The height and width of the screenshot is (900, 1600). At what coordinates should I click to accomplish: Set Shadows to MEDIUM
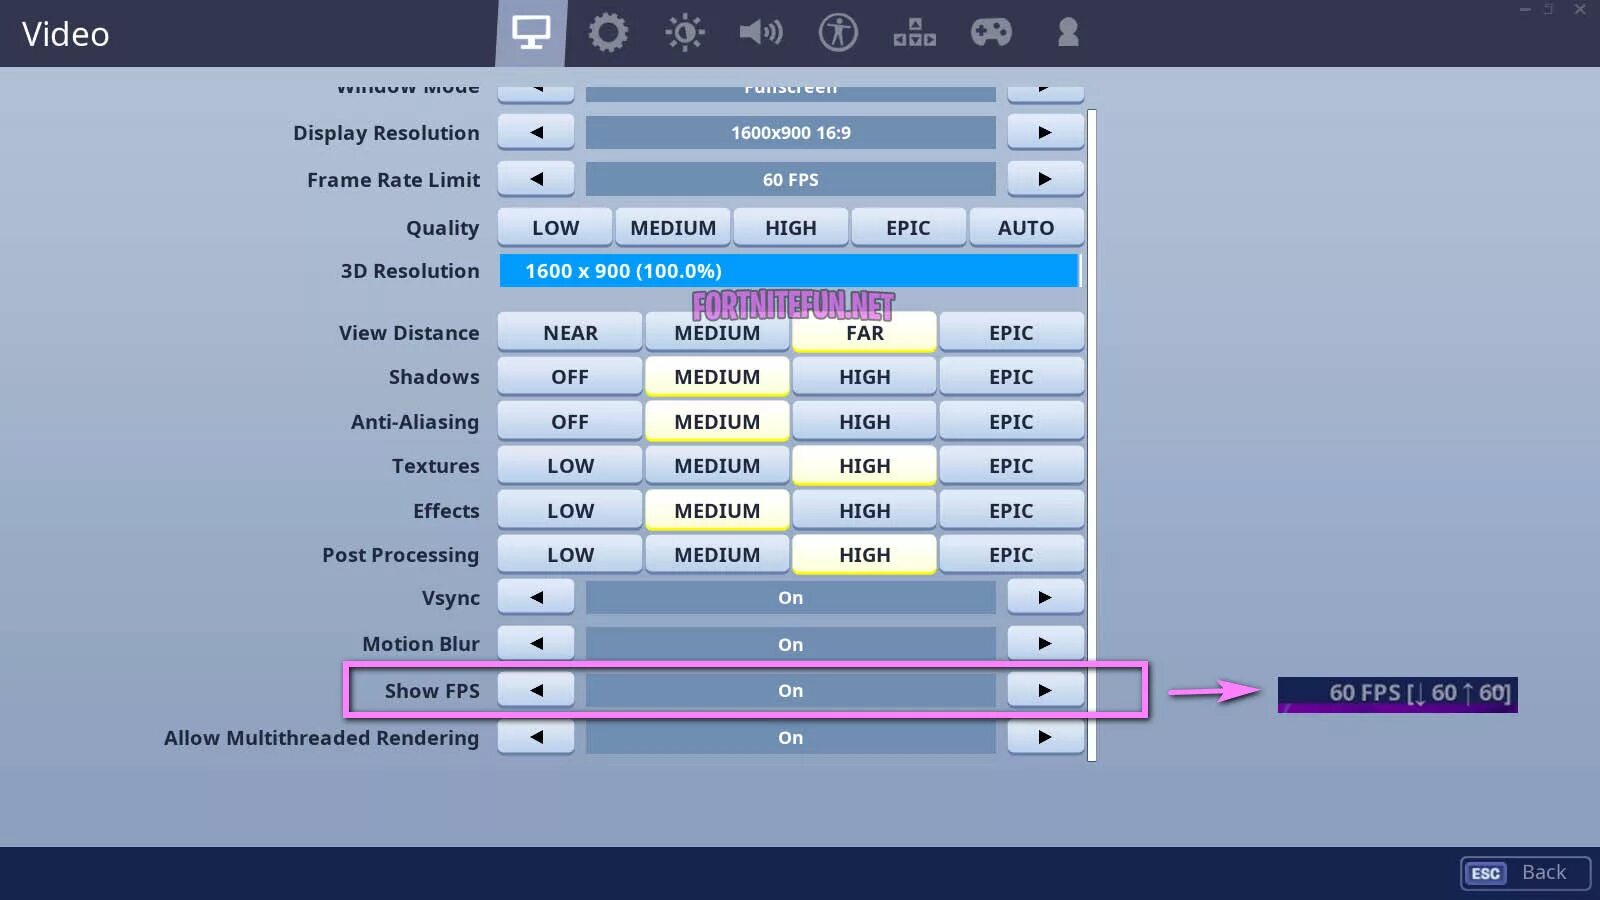[x=717, y=377]
